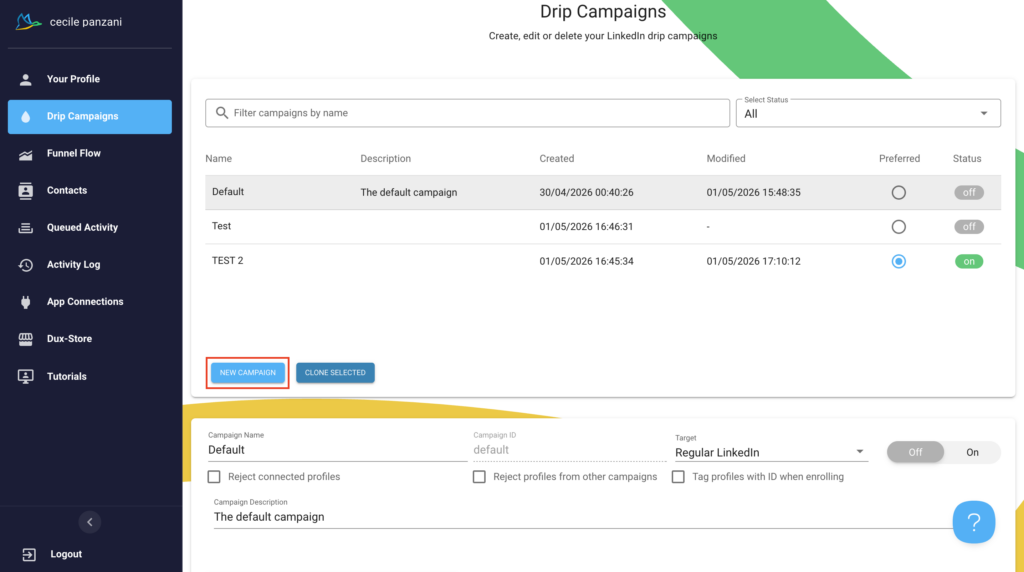
Task: Click the Modified column header
Action: pyautogui.click(x=726, y=159)
